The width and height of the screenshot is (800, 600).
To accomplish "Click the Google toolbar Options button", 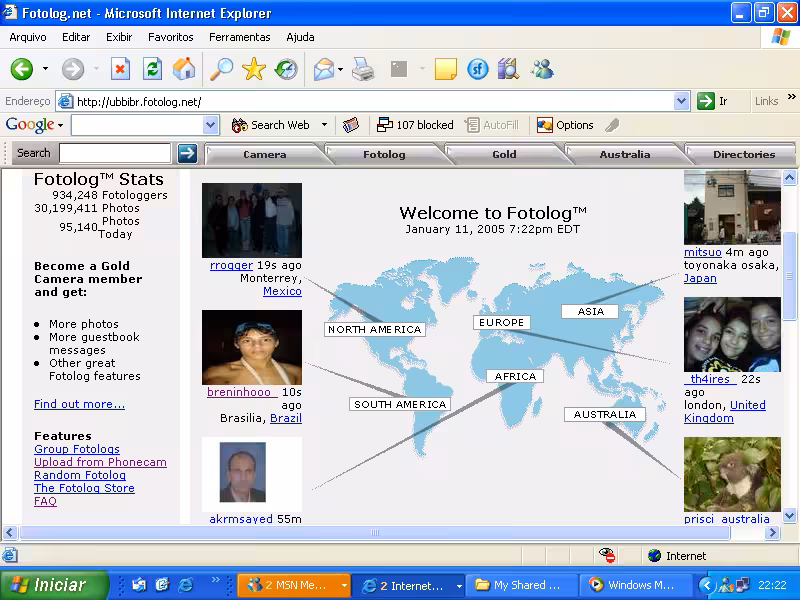I will (565, 125).
